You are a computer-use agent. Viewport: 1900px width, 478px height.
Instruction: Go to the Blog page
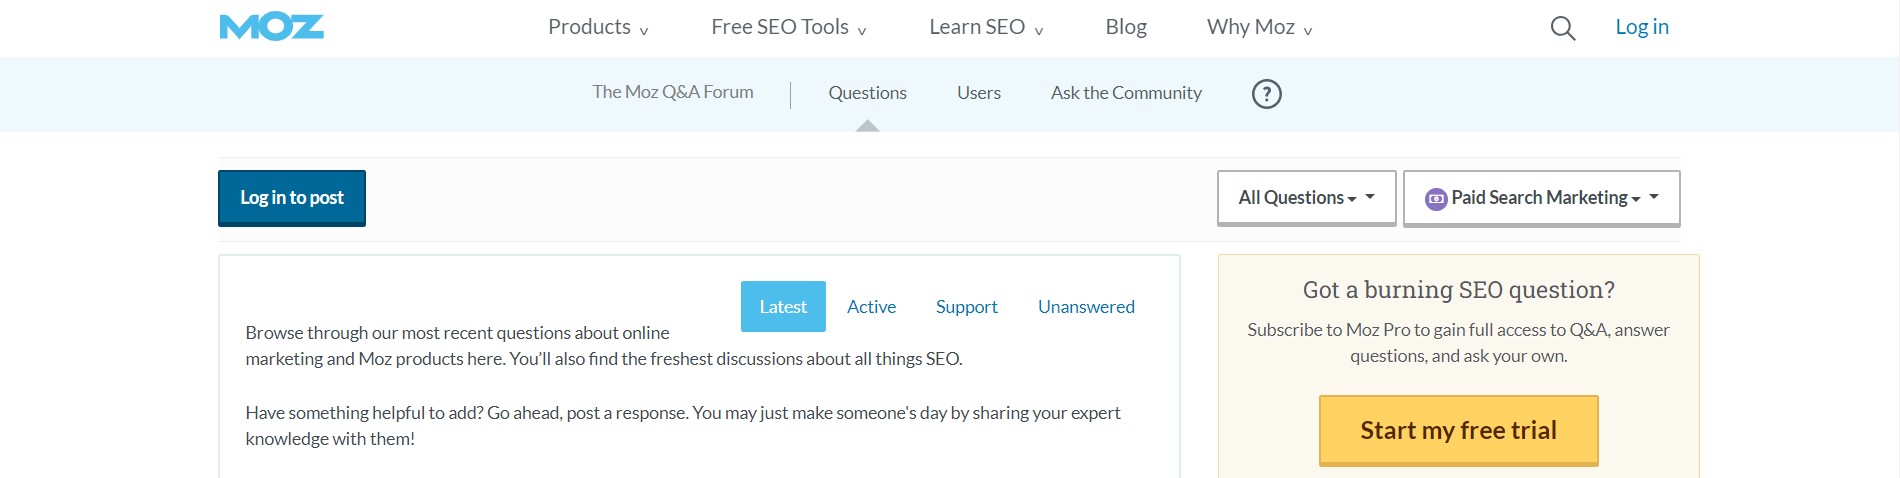1126,27
